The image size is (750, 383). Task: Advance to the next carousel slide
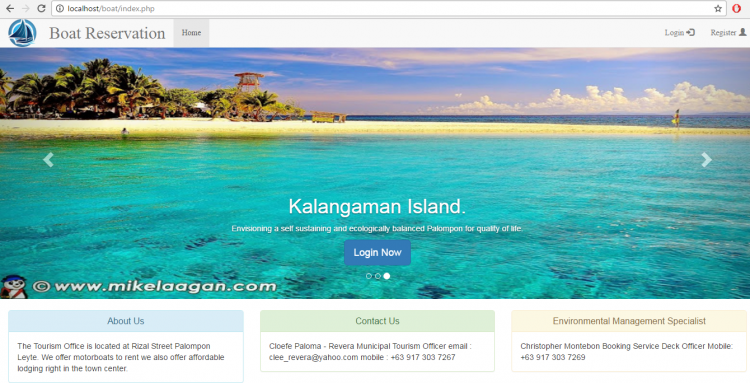[706, 160]
